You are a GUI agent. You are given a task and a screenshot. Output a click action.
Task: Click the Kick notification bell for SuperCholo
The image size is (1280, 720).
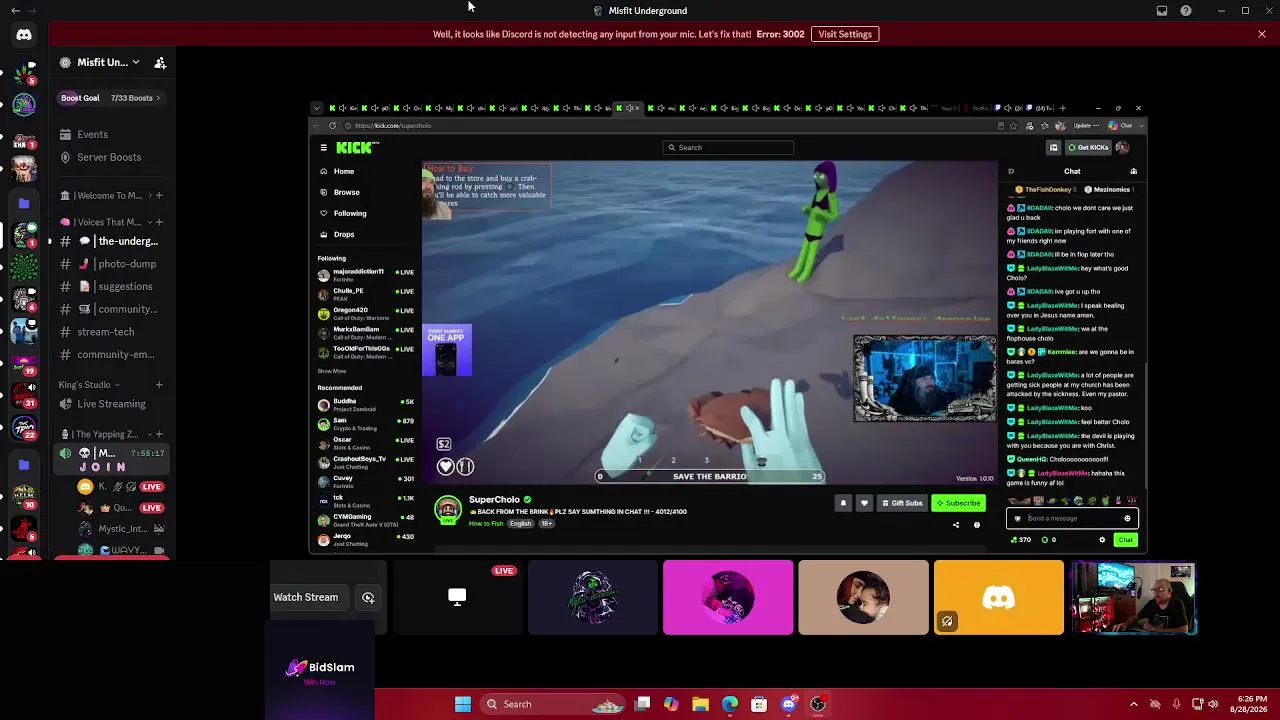click(843, 503)
